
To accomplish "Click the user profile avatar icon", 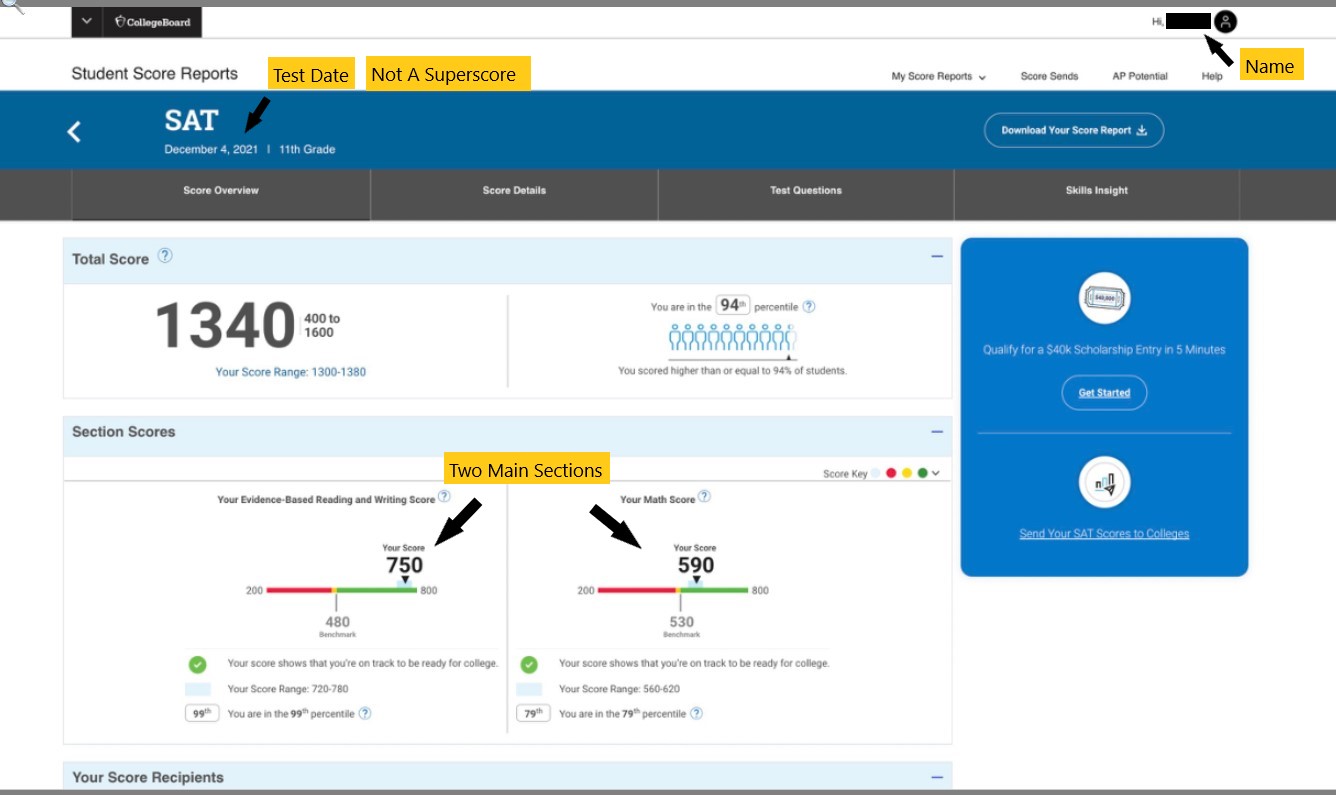I will pyautogui.click(x=1225, y=22).
